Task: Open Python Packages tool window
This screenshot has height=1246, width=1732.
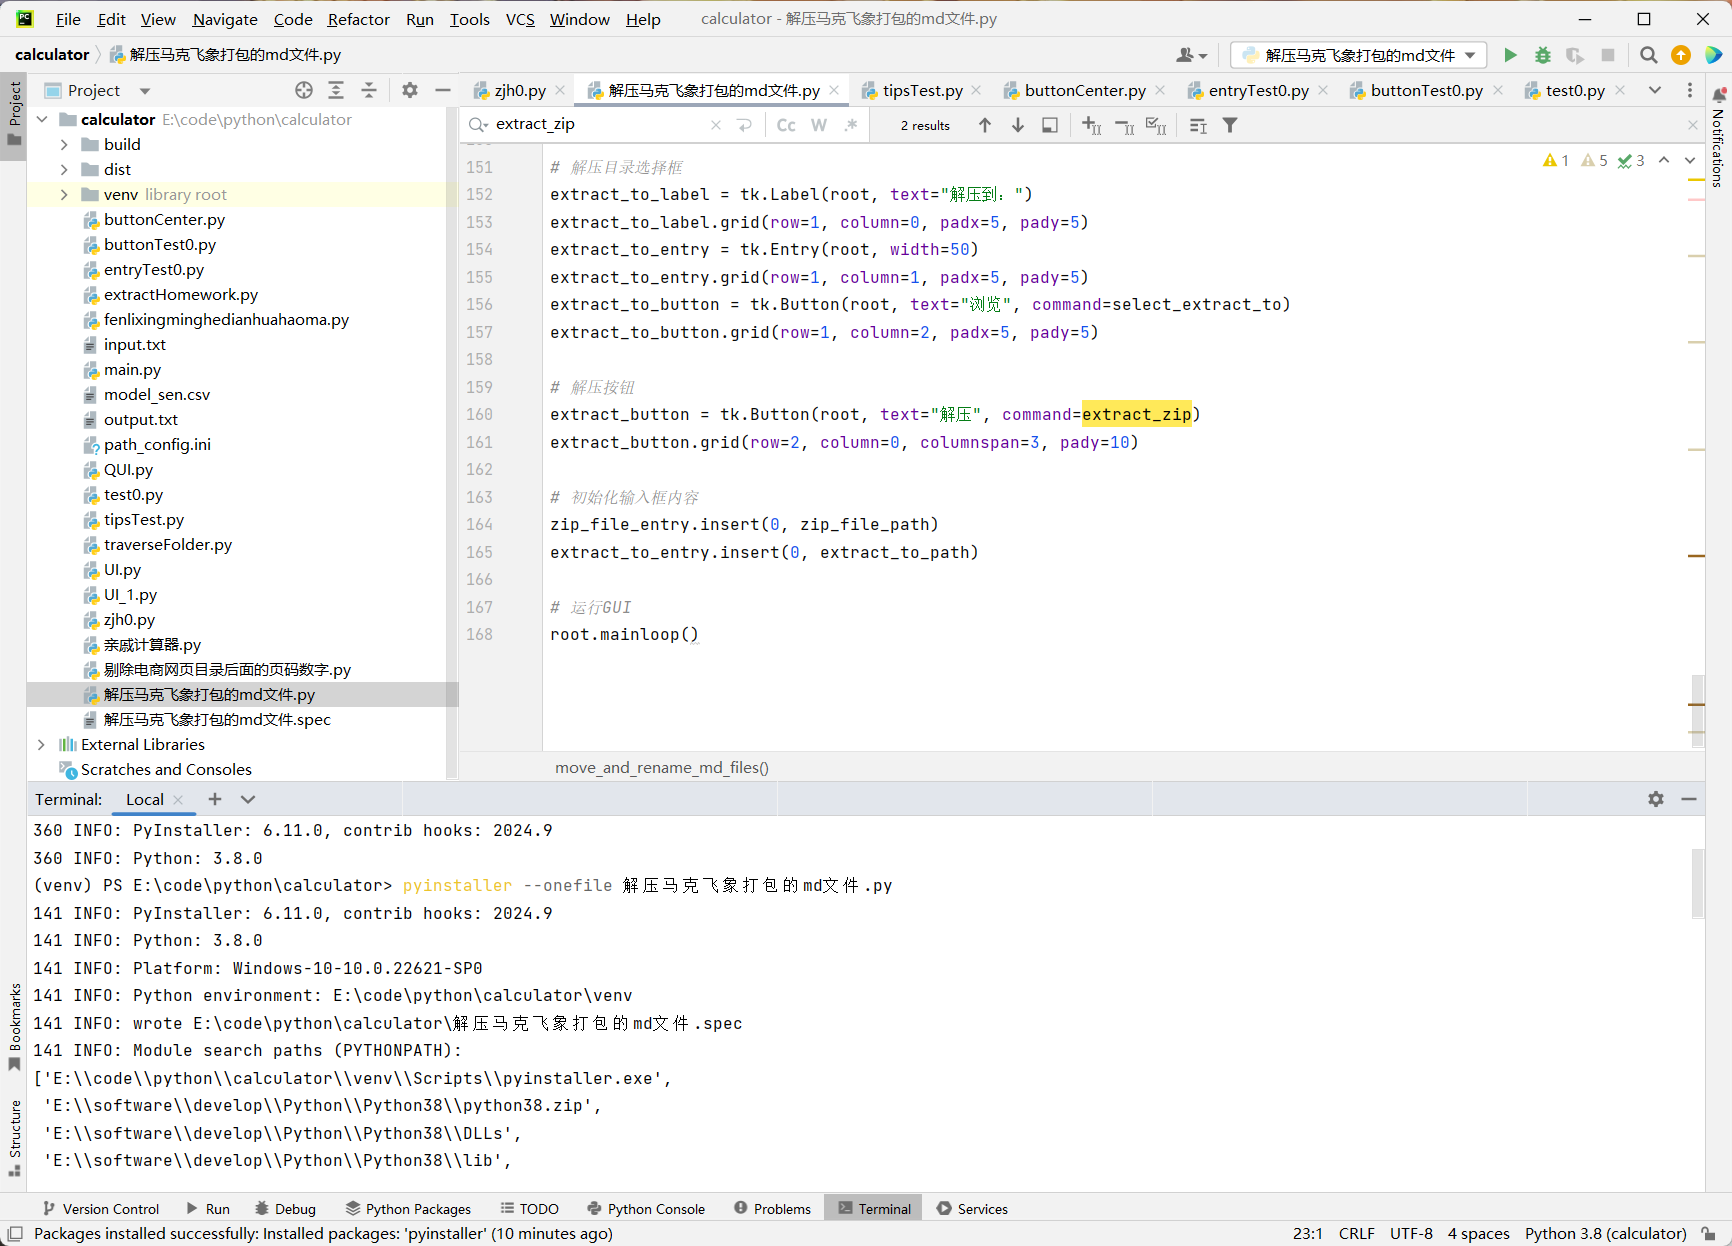Action: (408, 1209)
